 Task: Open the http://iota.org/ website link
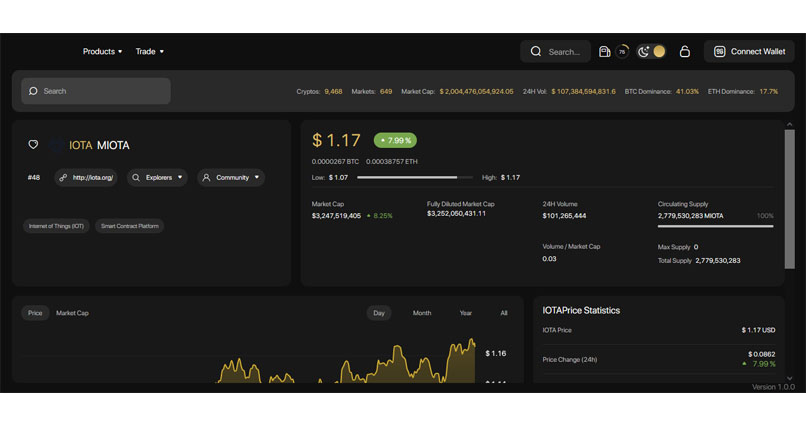[86, 177]
